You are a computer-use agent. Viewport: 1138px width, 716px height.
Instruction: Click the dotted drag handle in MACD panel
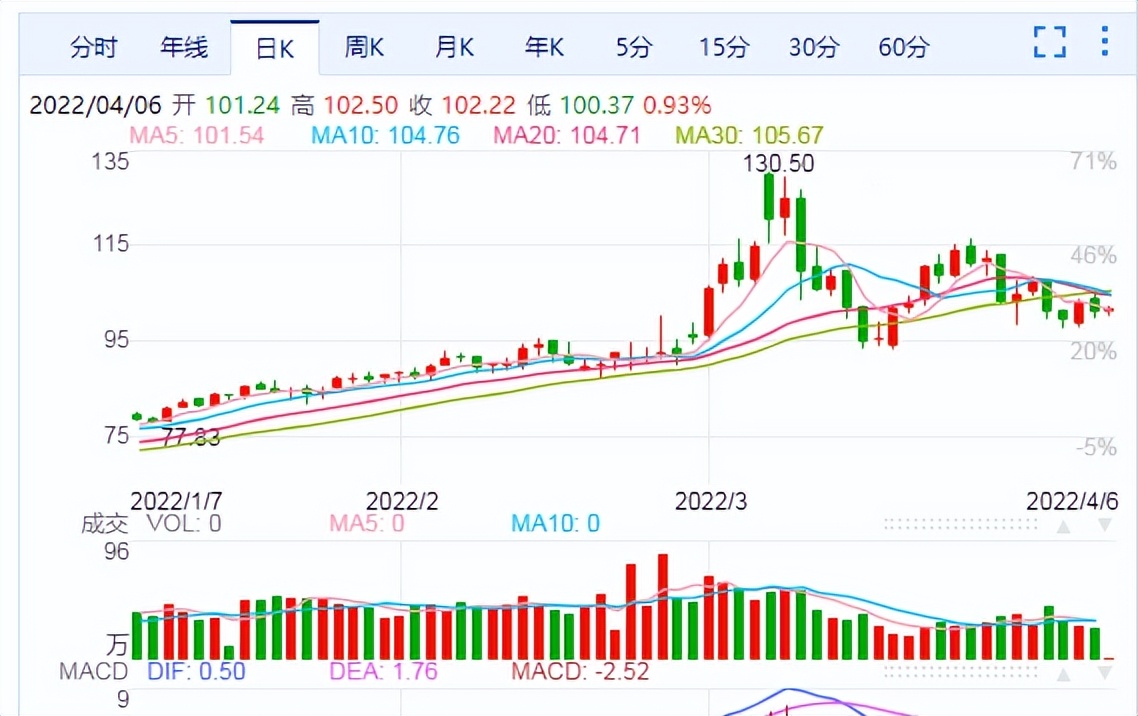click(x=960, y=672)
